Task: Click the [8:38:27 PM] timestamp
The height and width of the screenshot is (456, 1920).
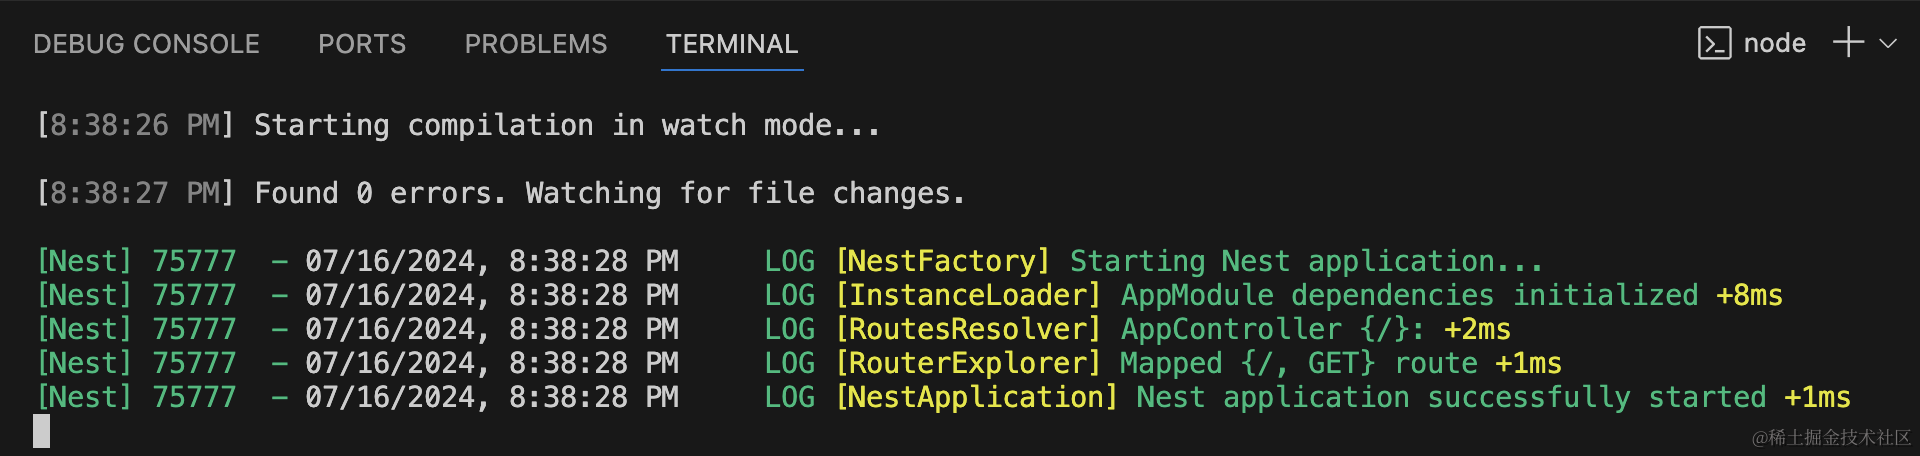Action: [x=135, y=193]
